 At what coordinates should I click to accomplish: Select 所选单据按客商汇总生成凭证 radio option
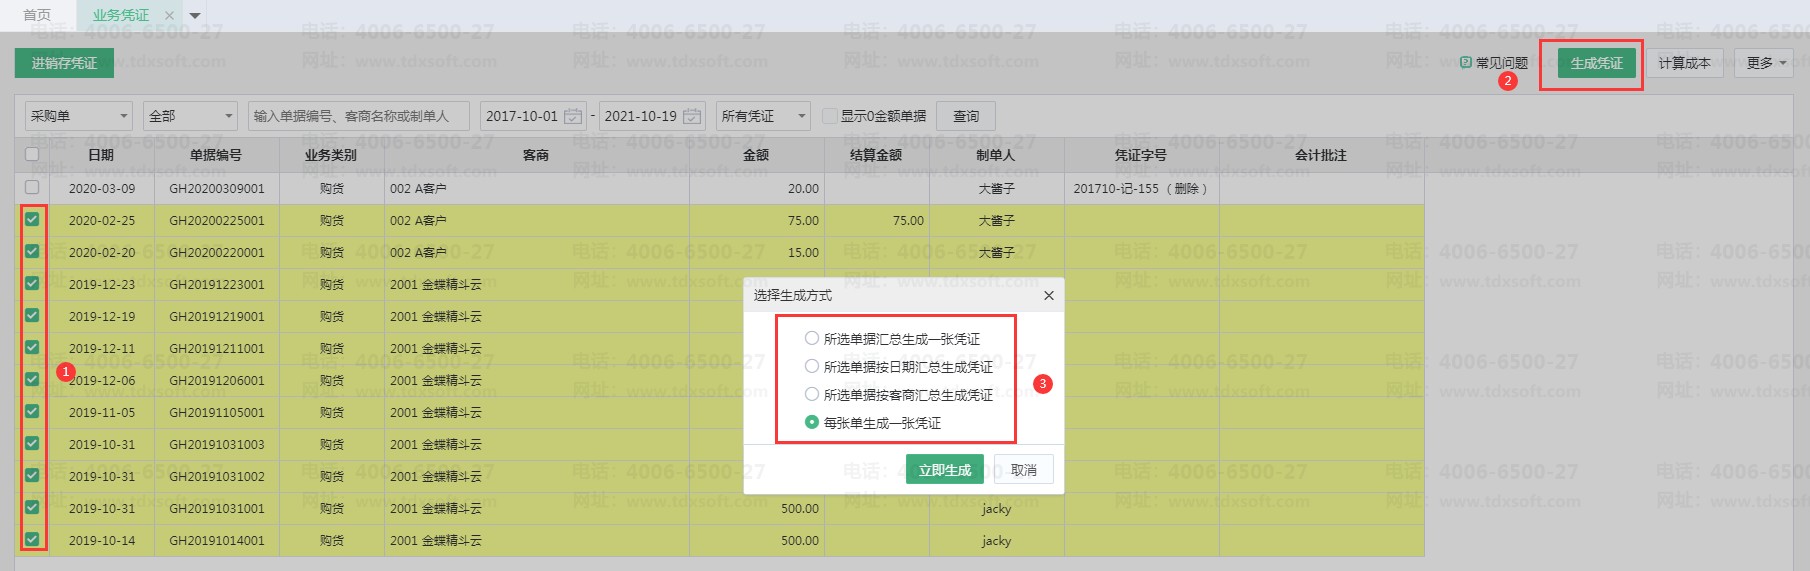tap(812, 395)
